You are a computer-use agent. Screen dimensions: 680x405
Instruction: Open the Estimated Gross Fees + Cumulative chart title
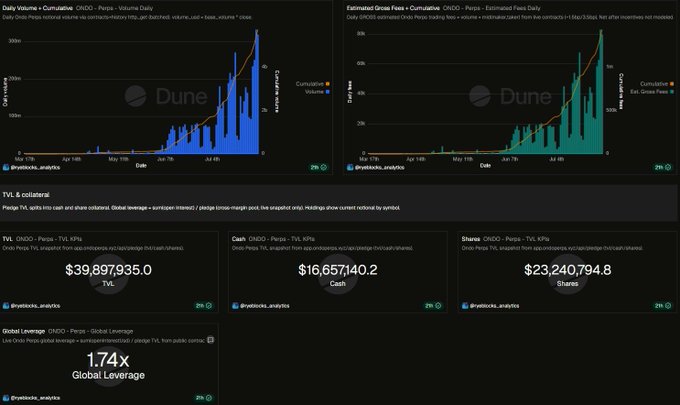(x=393, y=8)
